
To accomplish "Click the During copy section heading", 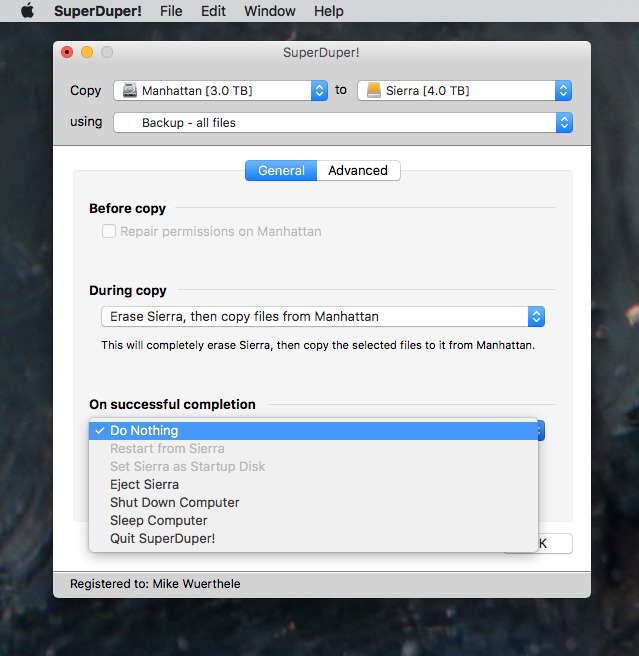I will [128, 290].
